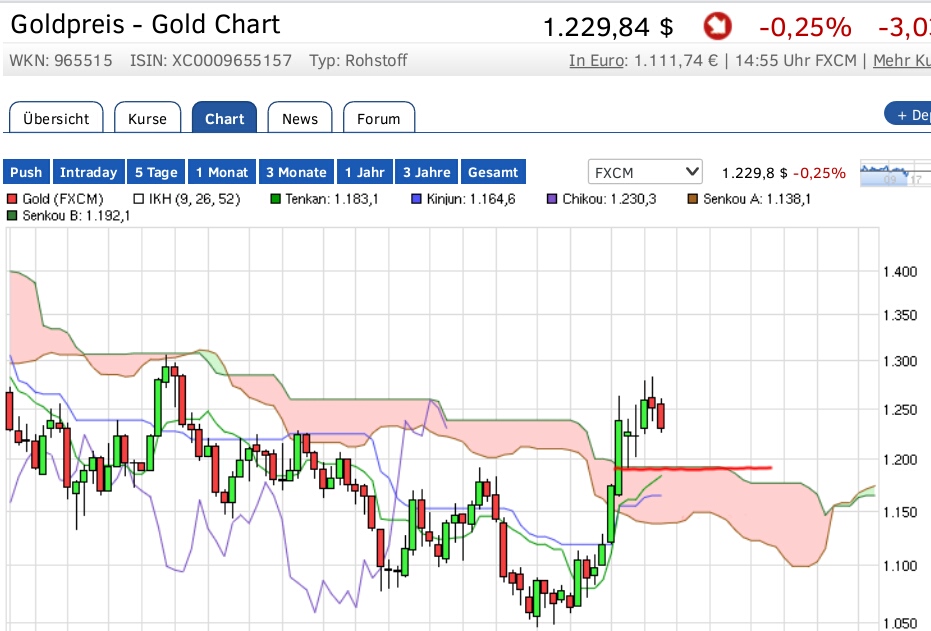Screen dimensions: 931x631
Task: Click the mini sparkline chart thumbnail
Action: coord(895,173)
